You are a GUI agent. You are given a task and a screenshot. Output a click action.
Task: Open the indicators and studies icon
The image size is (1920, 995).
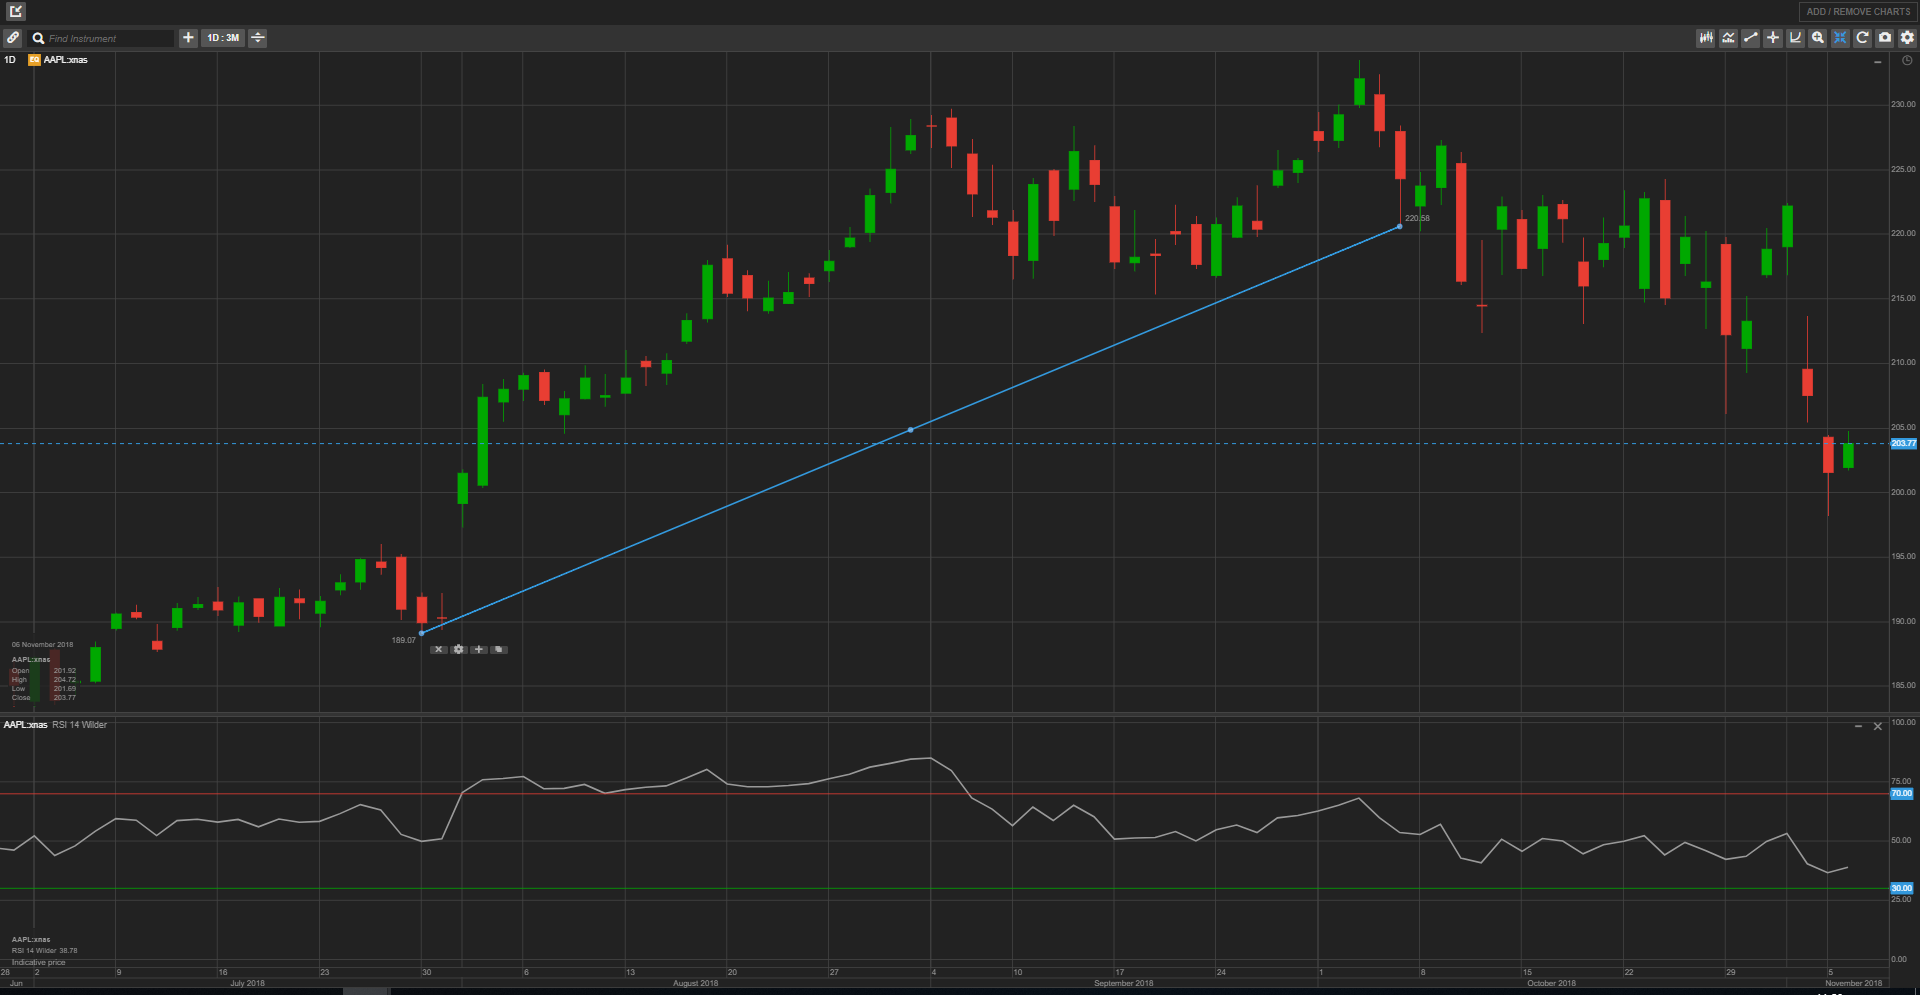[1728, 38]
